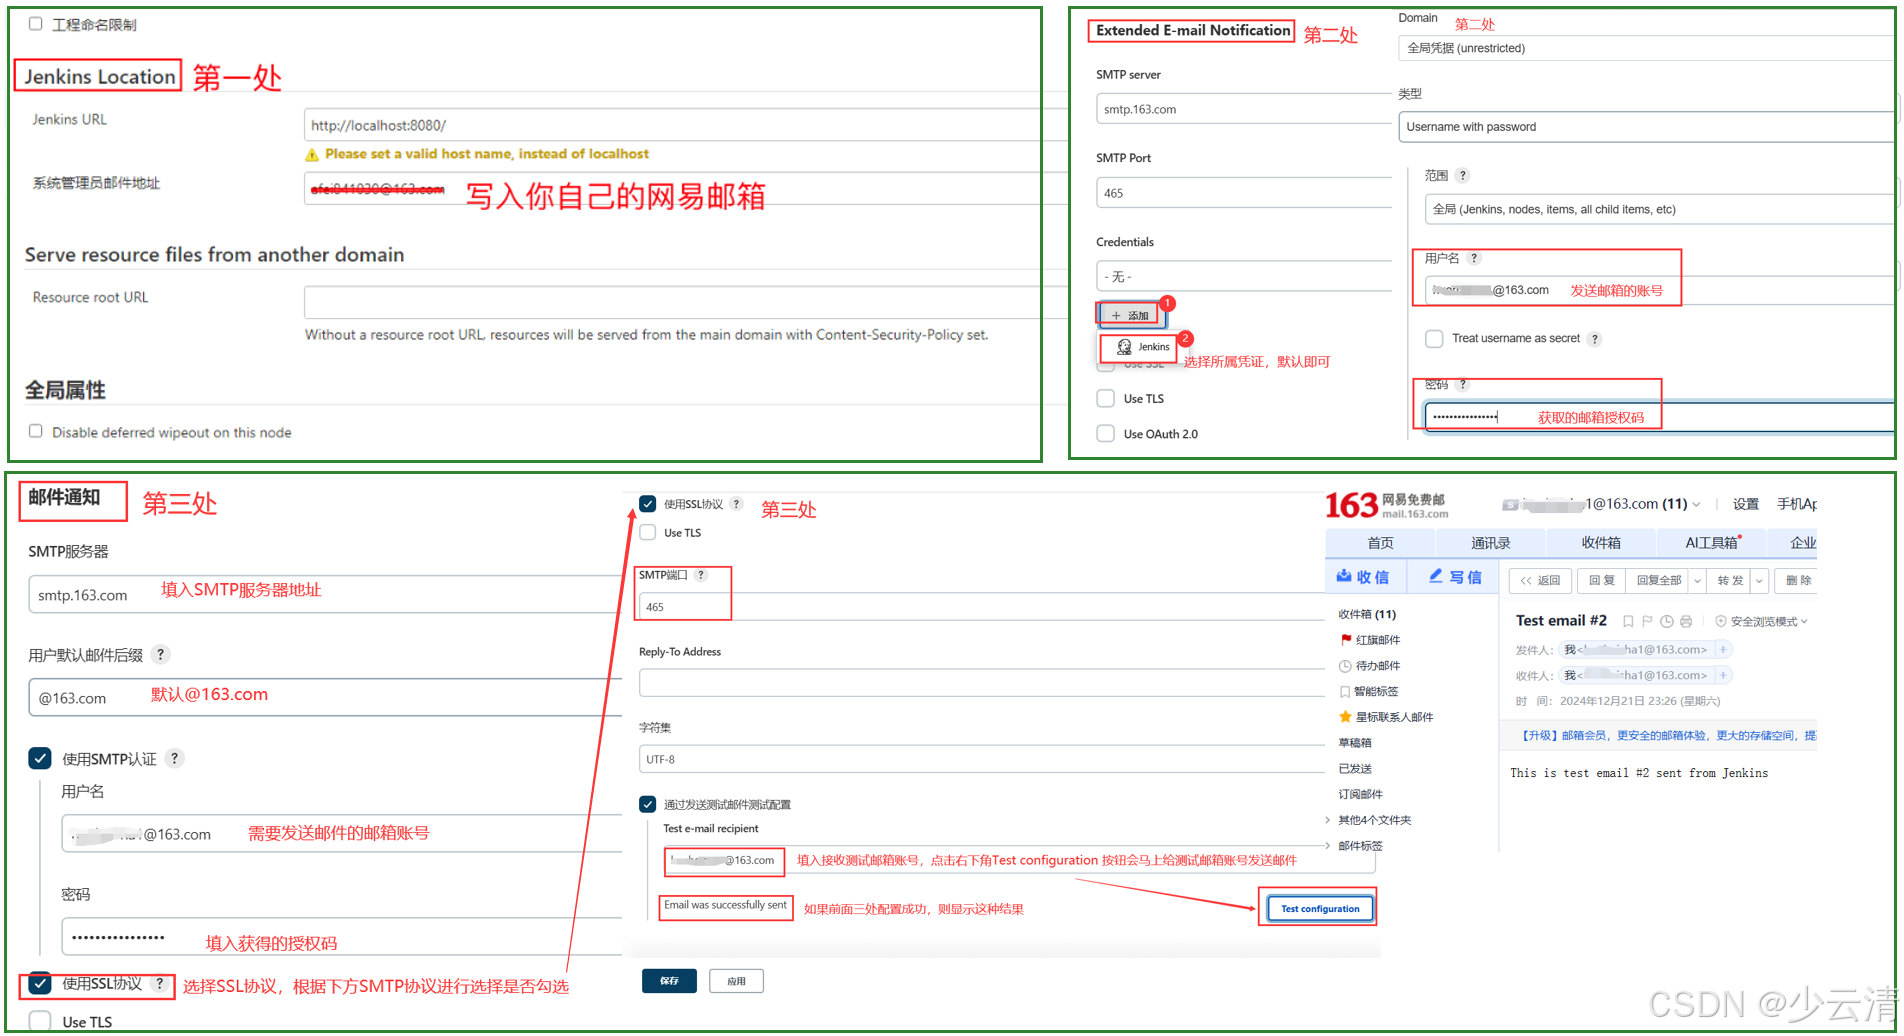
Task: Open help icon next to Treat username as secret
Action: pyautogui.click(x=1595, y=339)
